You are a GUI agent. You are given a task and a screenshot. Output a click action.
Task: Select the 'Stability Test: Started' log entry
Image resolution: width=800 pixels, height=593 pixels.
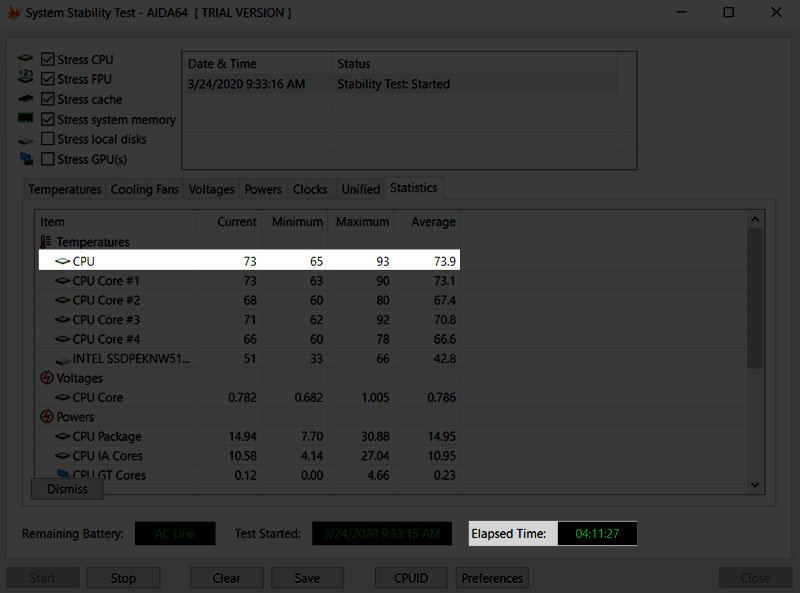coord(393,84)
